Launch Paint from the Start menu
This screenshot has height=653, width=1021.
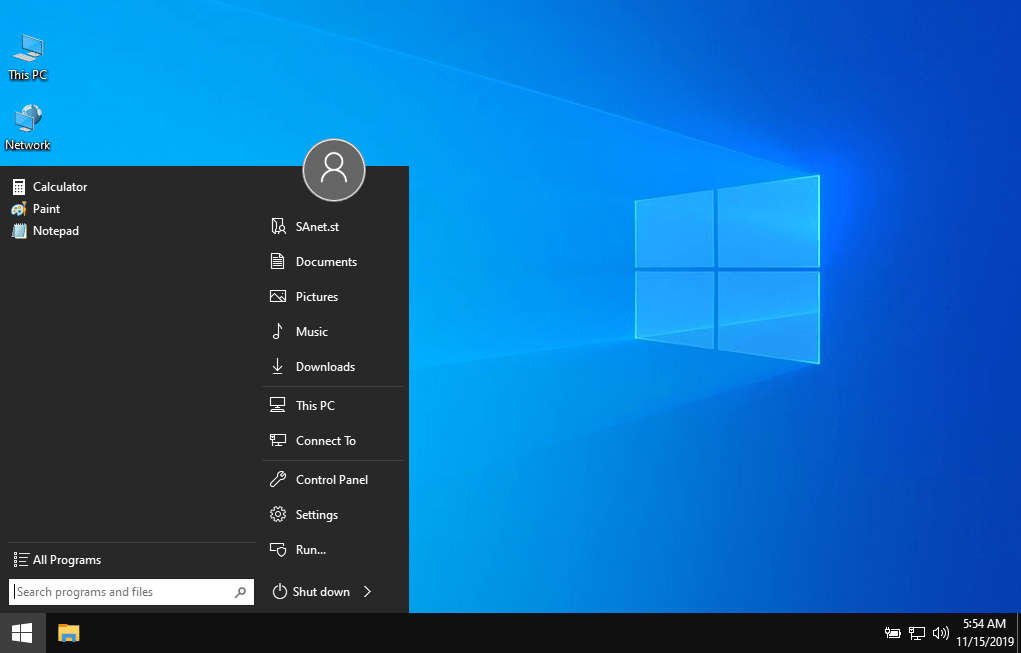click(46, 208)
